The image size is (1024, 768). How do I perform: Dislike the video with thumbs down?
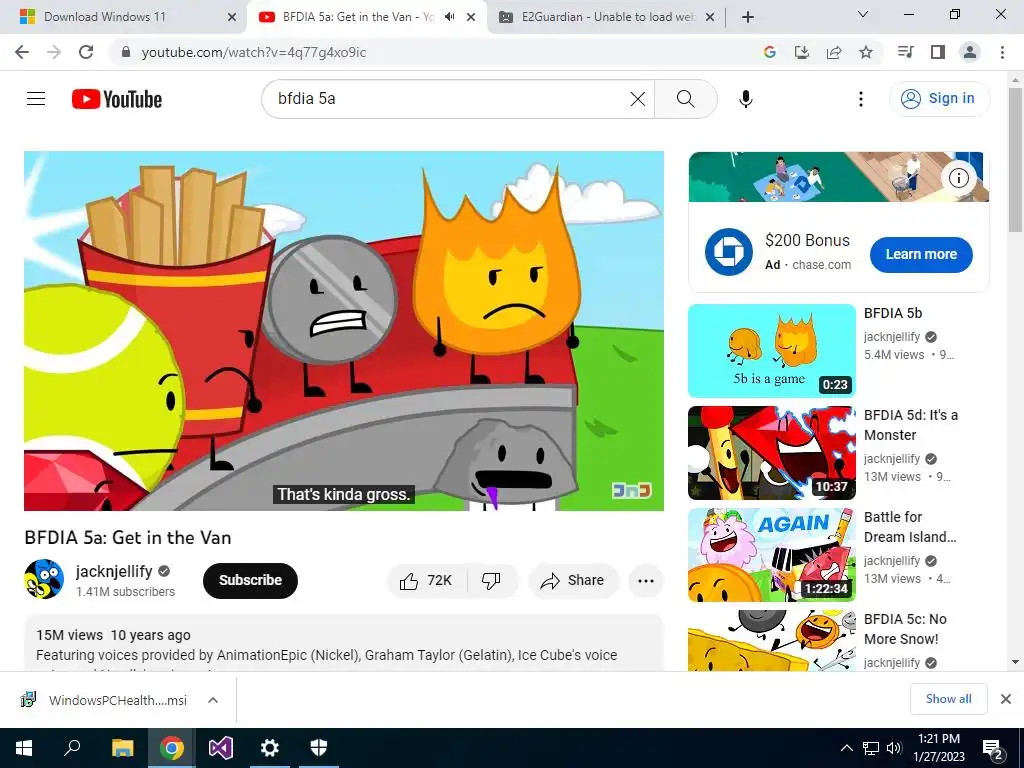click(492, 580)
